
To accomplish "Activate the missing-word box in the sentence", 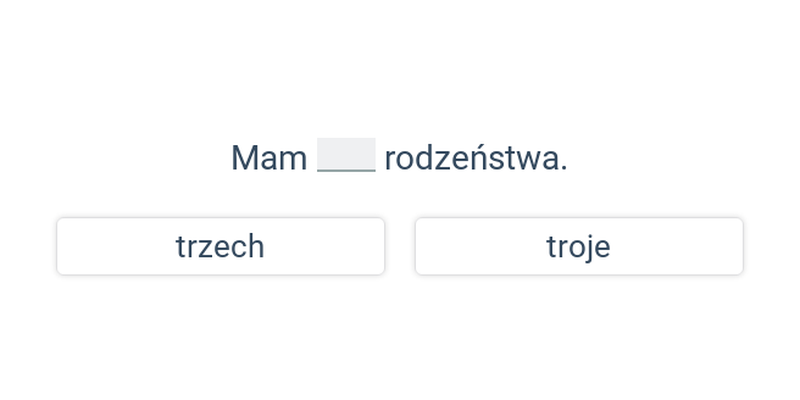I will (346, 155).
